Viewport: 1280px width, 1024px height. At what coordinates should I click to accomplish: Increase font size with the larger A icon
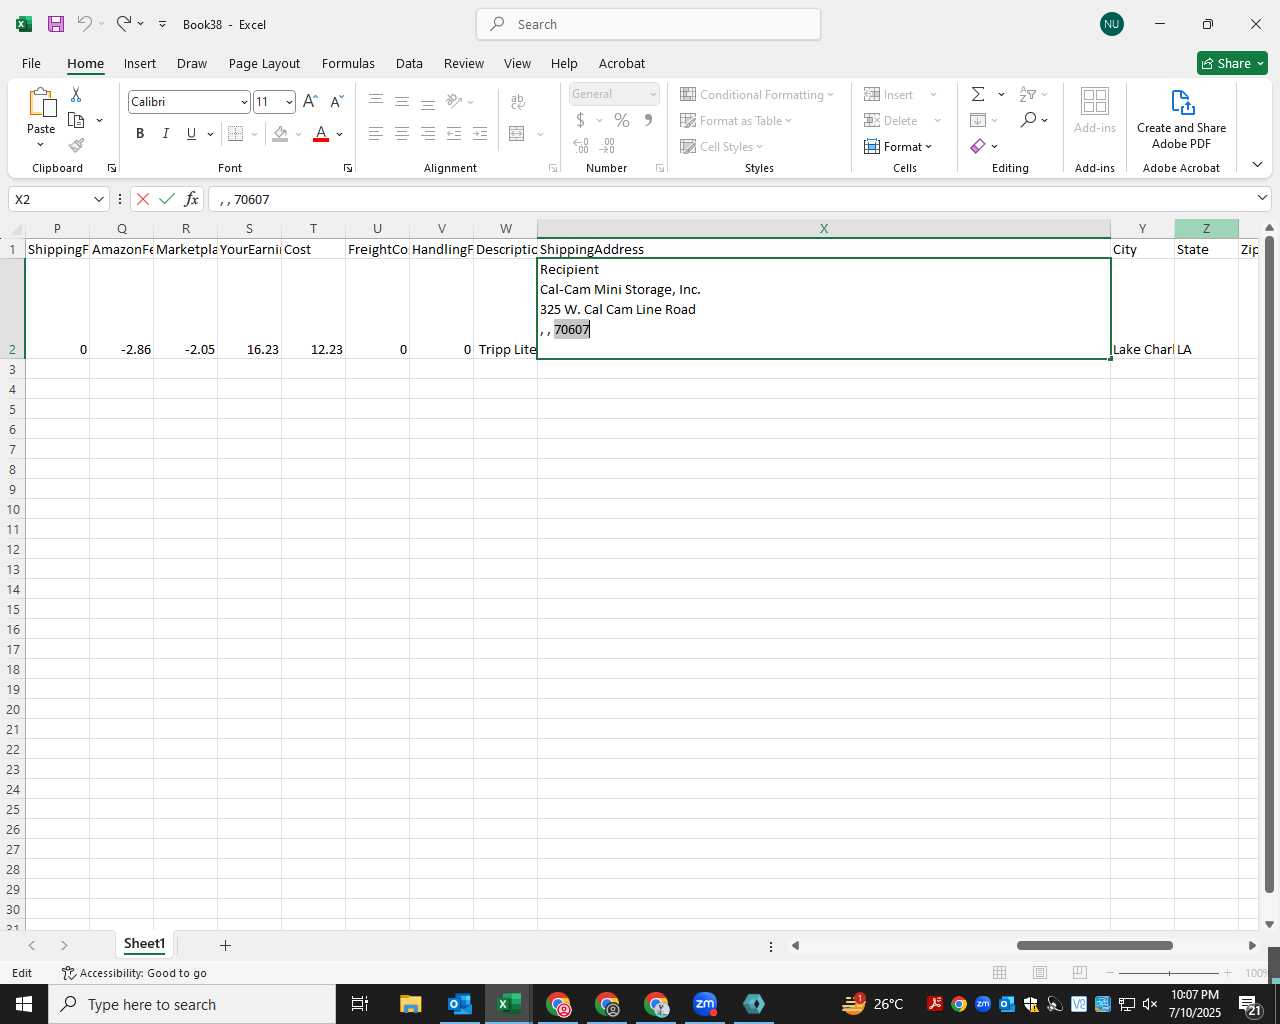310,101
